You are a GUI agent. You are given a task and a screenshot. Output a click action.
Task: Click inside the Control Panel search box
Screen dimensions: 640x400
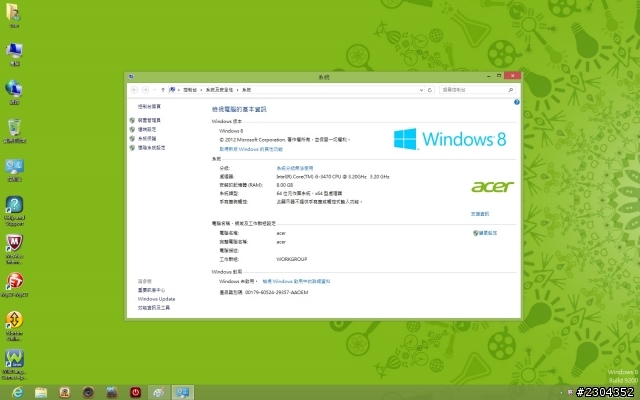tap(473, 90)
